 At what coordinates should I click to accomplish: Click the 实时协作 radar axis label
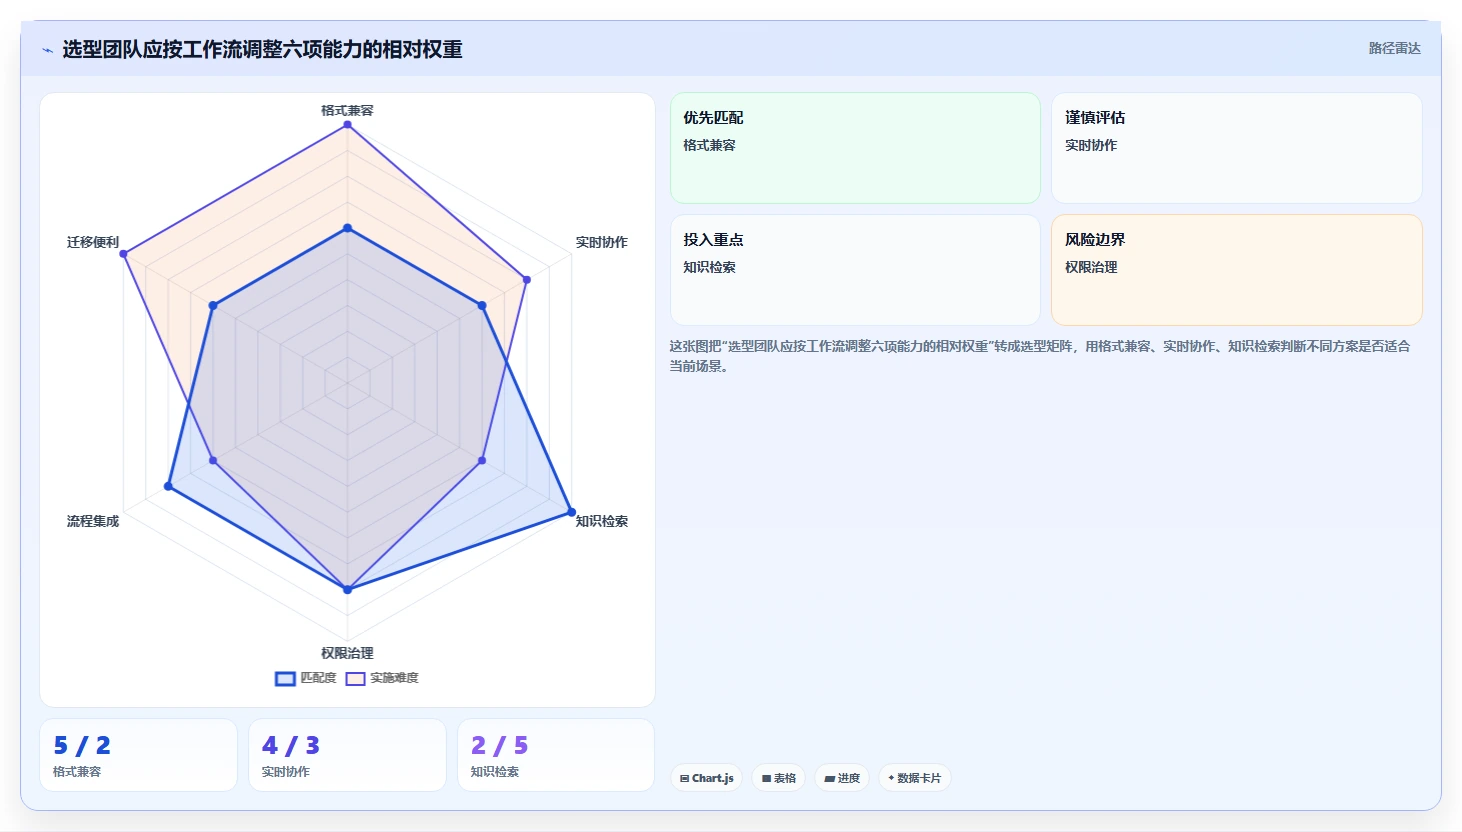601,242
